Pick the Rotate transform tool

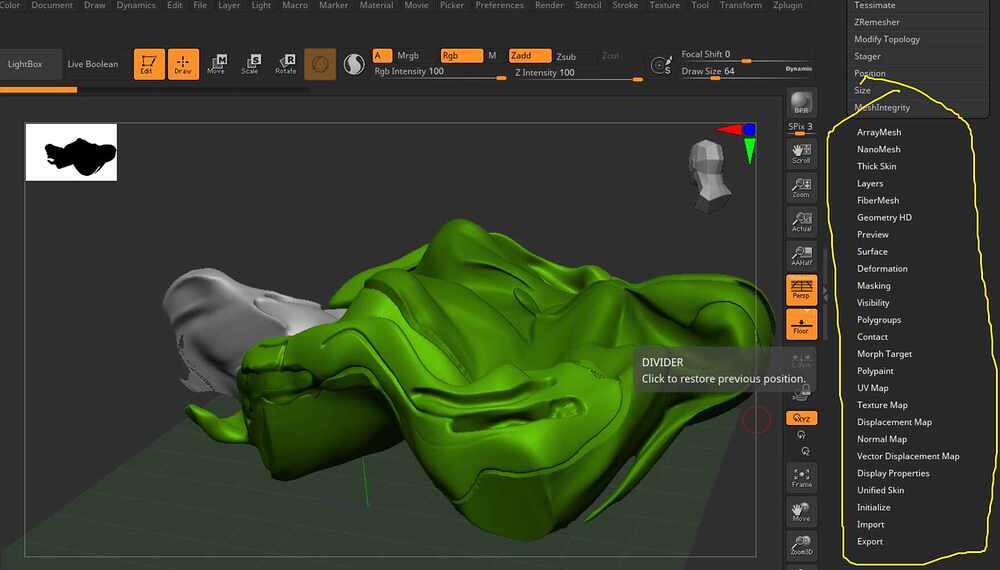coord(285,64)
